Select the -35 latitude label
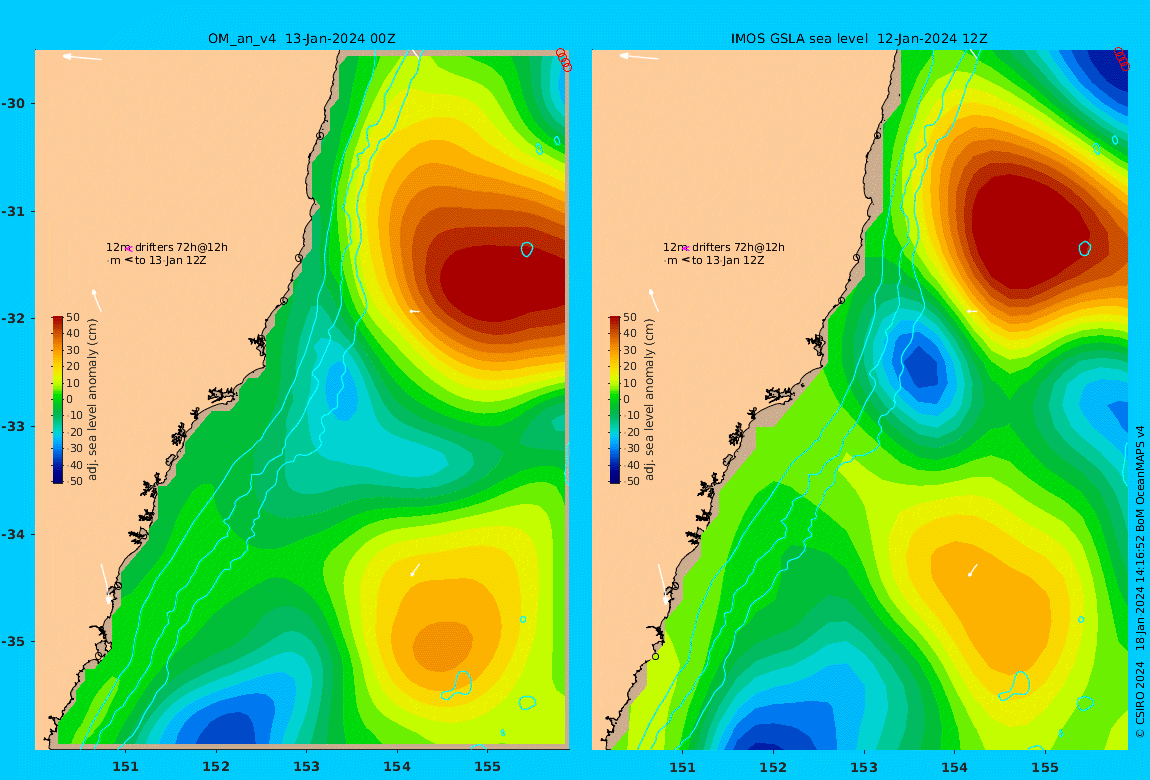Image resolution: width=1150 pixels, height=780 pixels. (x=12, y=641)
